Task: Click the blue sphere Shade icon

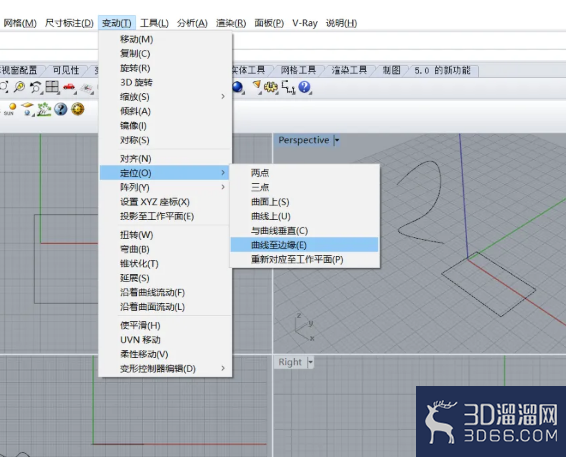Action: tap(238, 87)
